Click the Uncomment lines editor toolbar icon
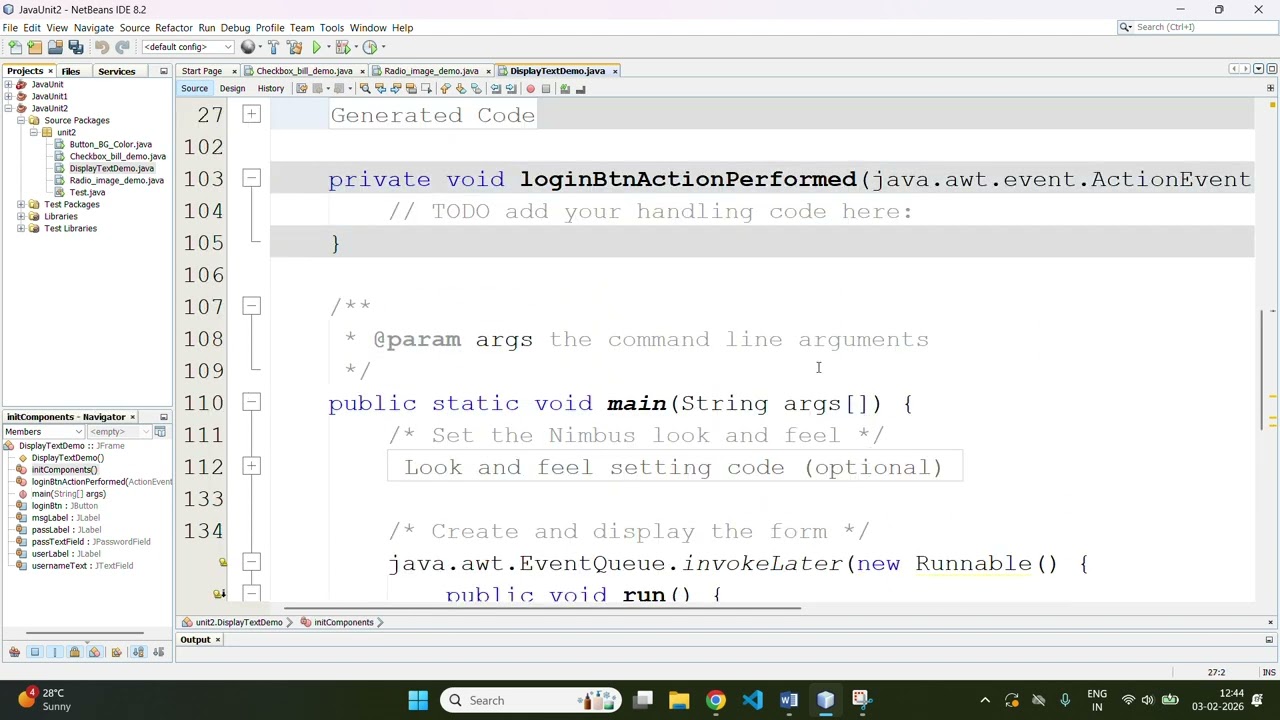 click(581, 89)
